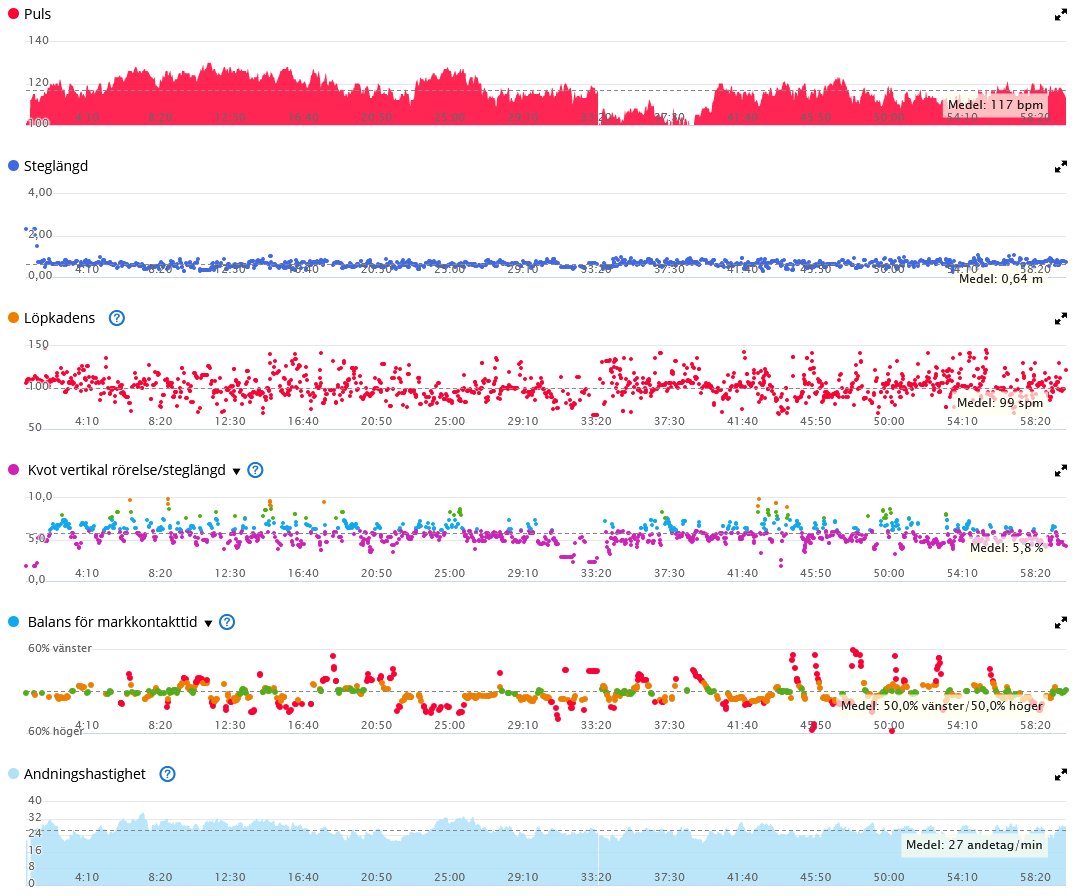The image size is (1081, 896).
Task: Click 16:40 on the Balans time axis
Action: click(x=303, y=725)
